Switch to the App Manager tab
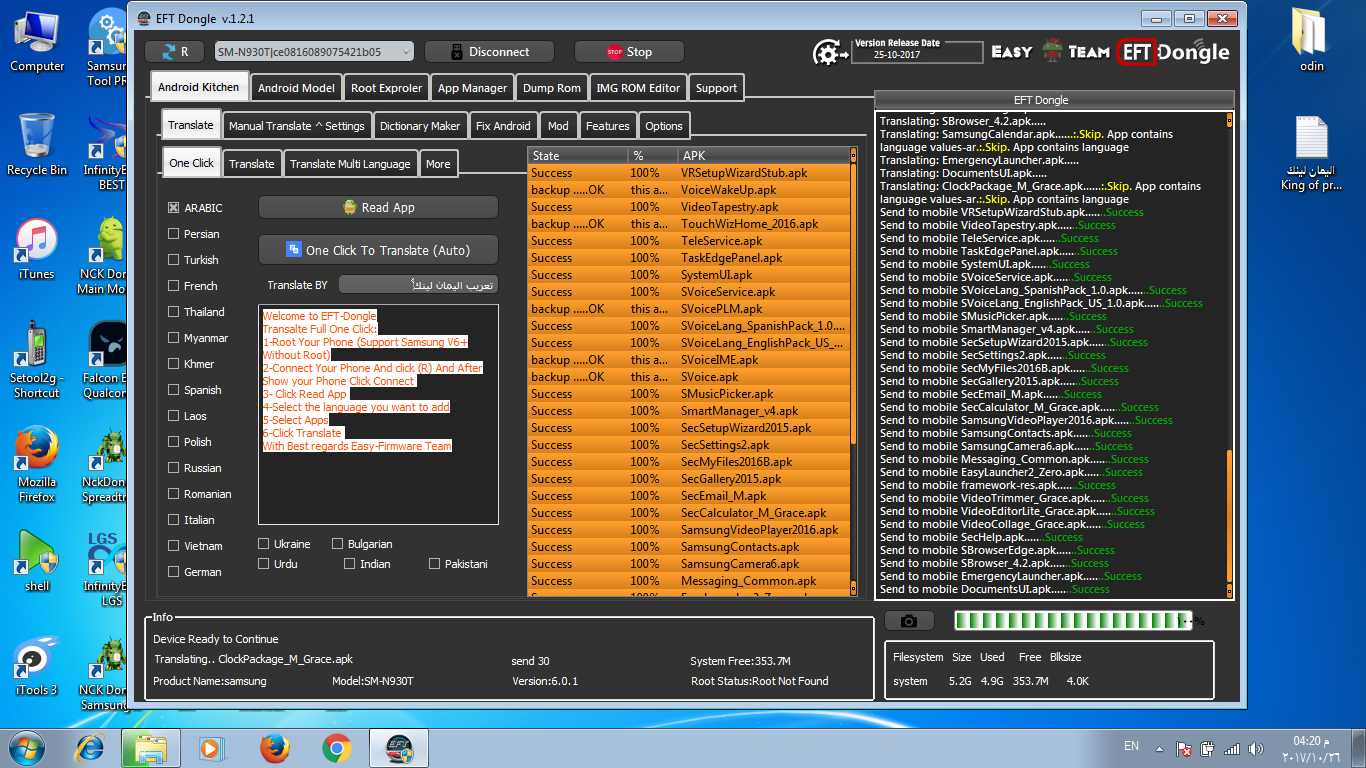Viewport: 1366px width, 768px height. pos(474,88)
